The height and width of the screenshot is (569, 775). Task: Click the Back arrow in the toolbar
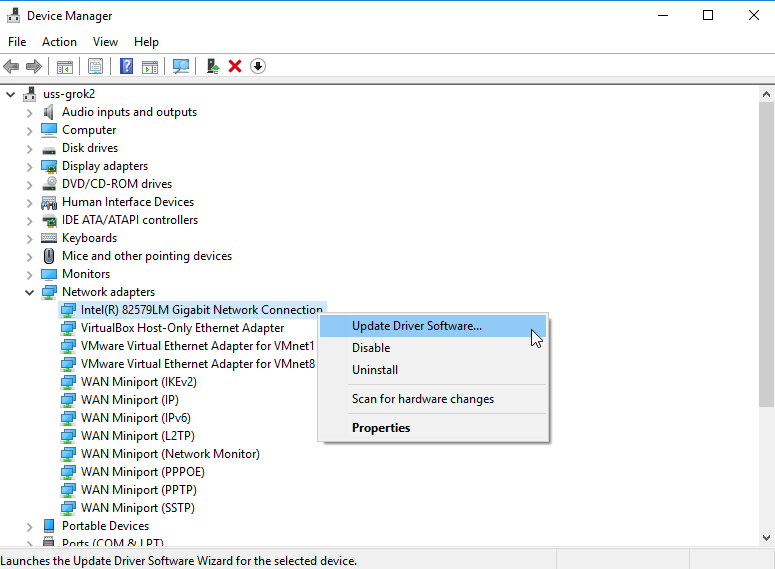[x=11, y=66]
